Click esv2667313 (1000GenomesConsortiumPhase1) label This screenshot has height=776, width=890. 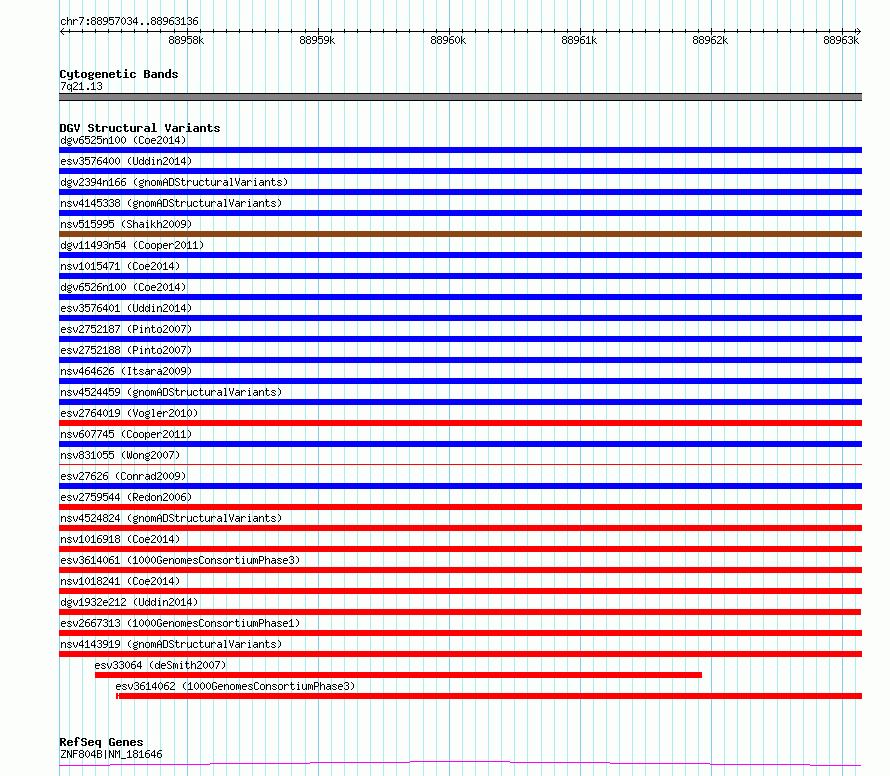click(180, 623)
